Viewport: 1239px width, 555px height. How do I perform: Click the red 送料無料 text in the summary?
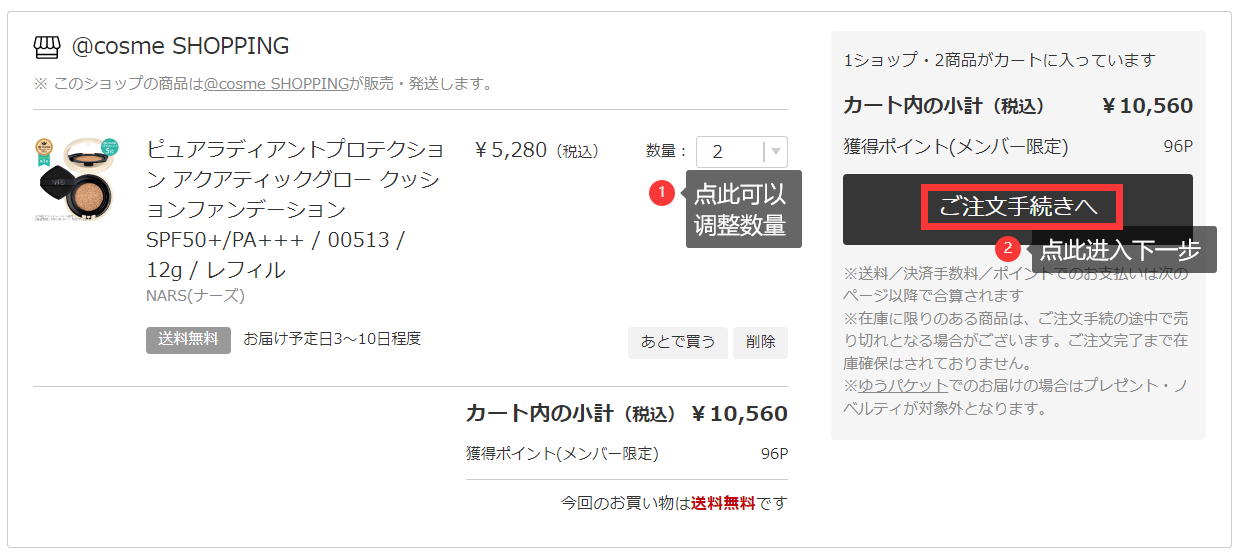pyautogui.click(x=723, y=503)
